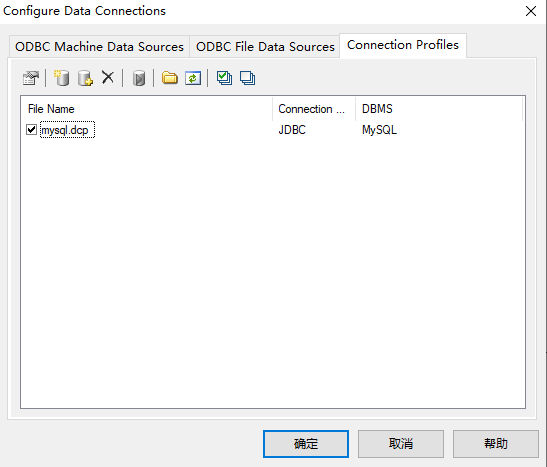The image size is (547, 467).
Task: Browse for folder using yellow folder icon
Action: [170, 78]
